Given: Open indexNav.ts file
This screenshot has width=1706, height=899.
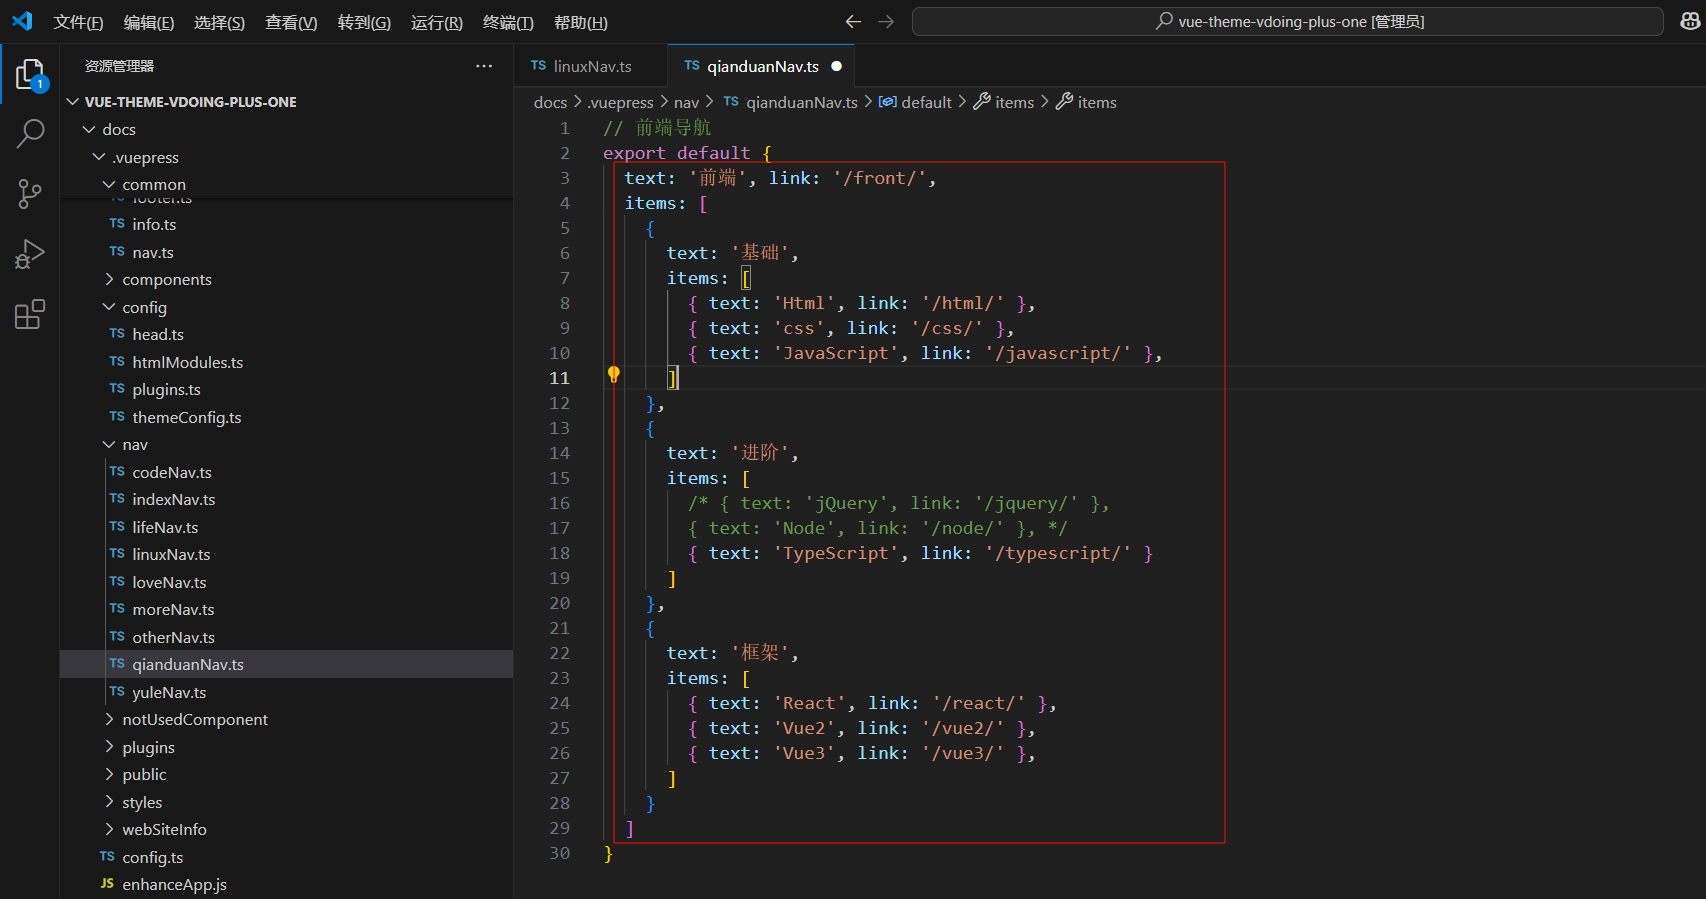Looking at the screenshot, I should pos(286,499).
